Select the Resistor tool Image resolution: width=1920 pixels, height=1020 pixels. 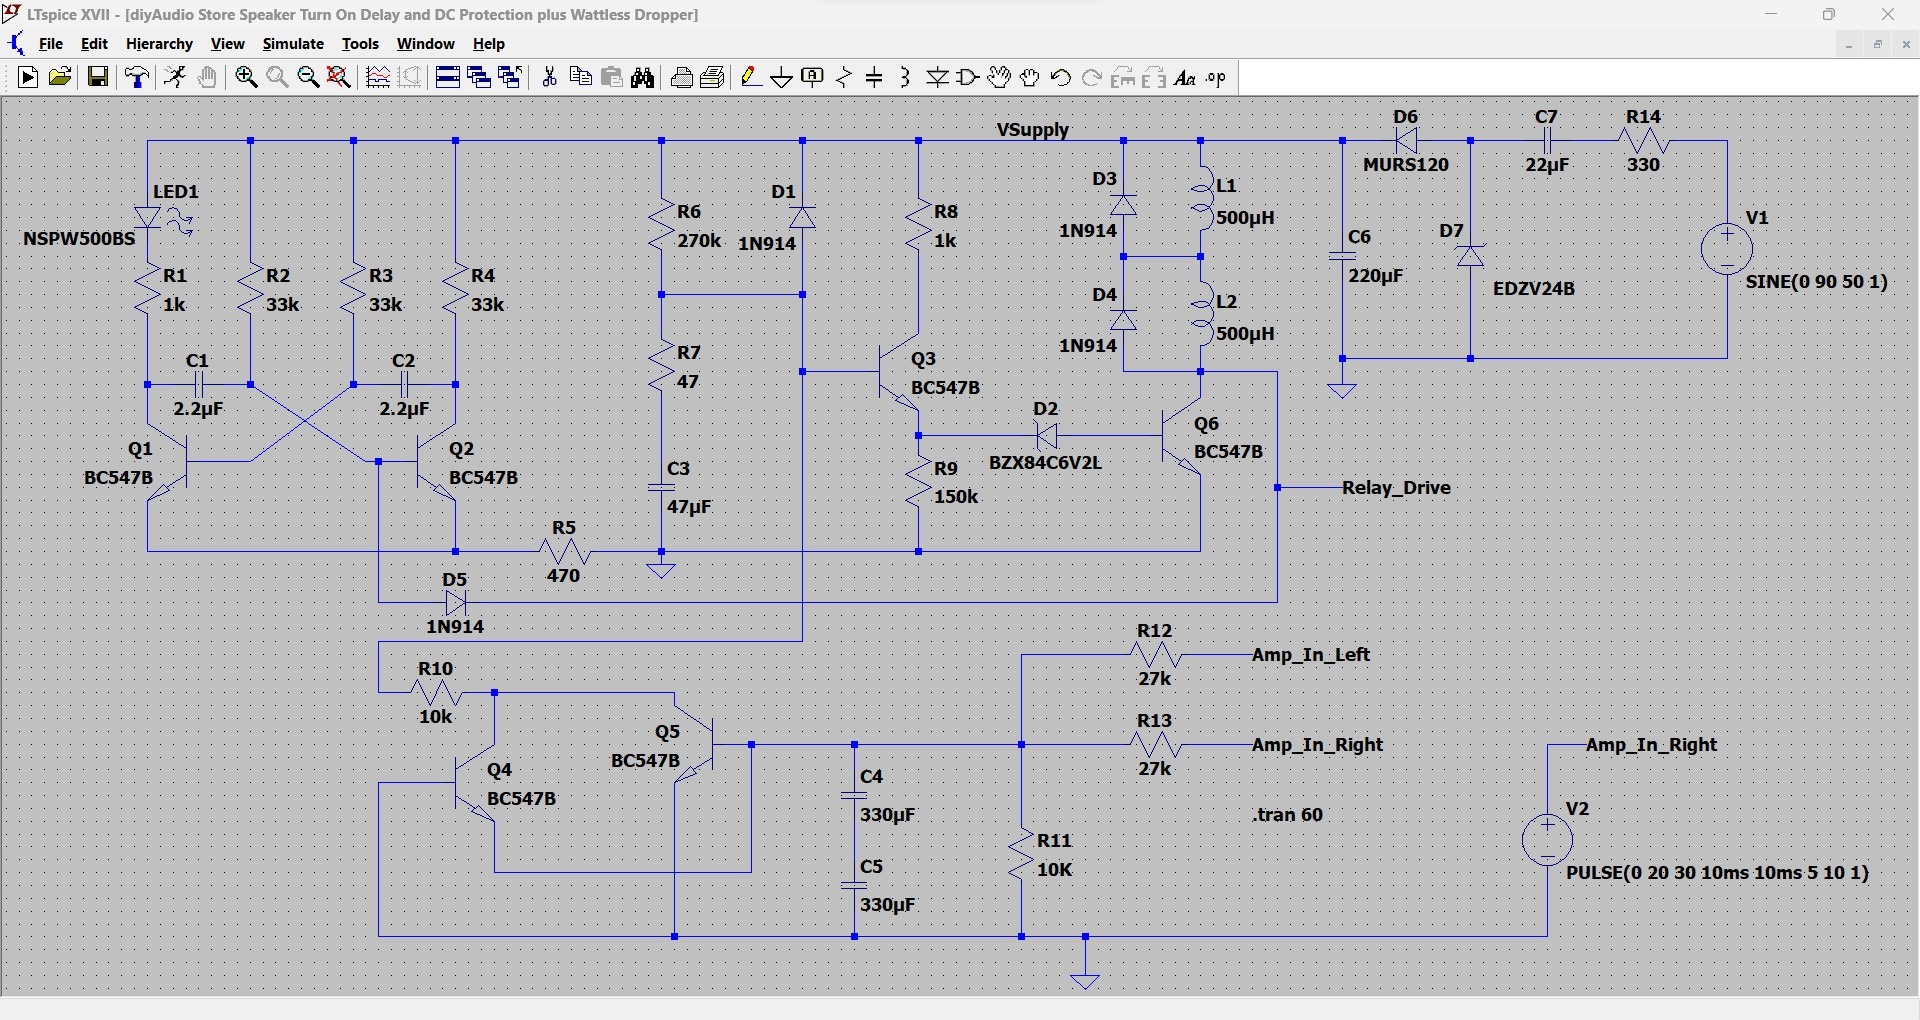point(844,78)
